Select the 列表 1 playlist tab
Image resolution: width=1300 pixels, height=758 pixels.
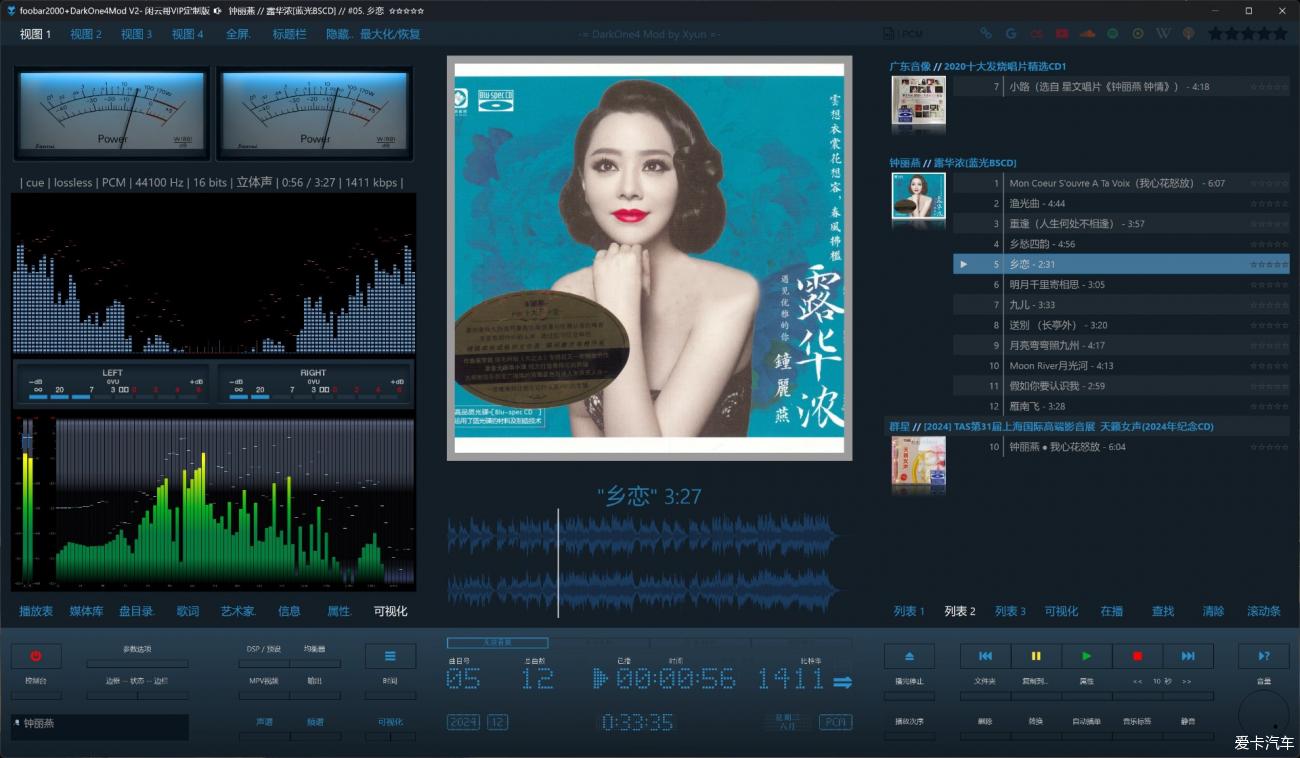point(909,611)
